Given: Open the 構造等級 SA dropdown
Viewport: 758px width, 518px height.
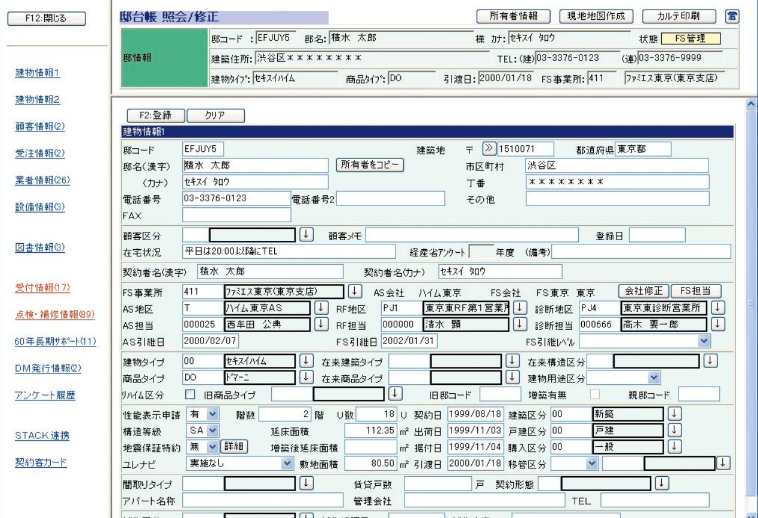Looking at the screenshot, I should click(x=211, y=431).
